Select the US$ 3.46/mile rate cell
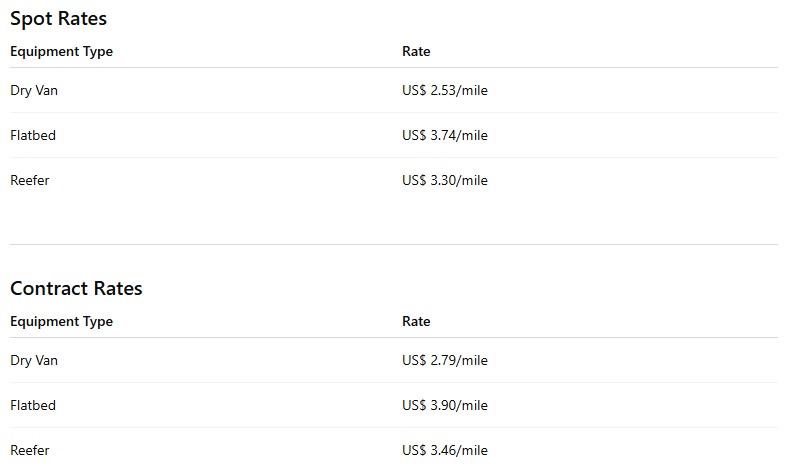787x467 pixels. (445, 450)
